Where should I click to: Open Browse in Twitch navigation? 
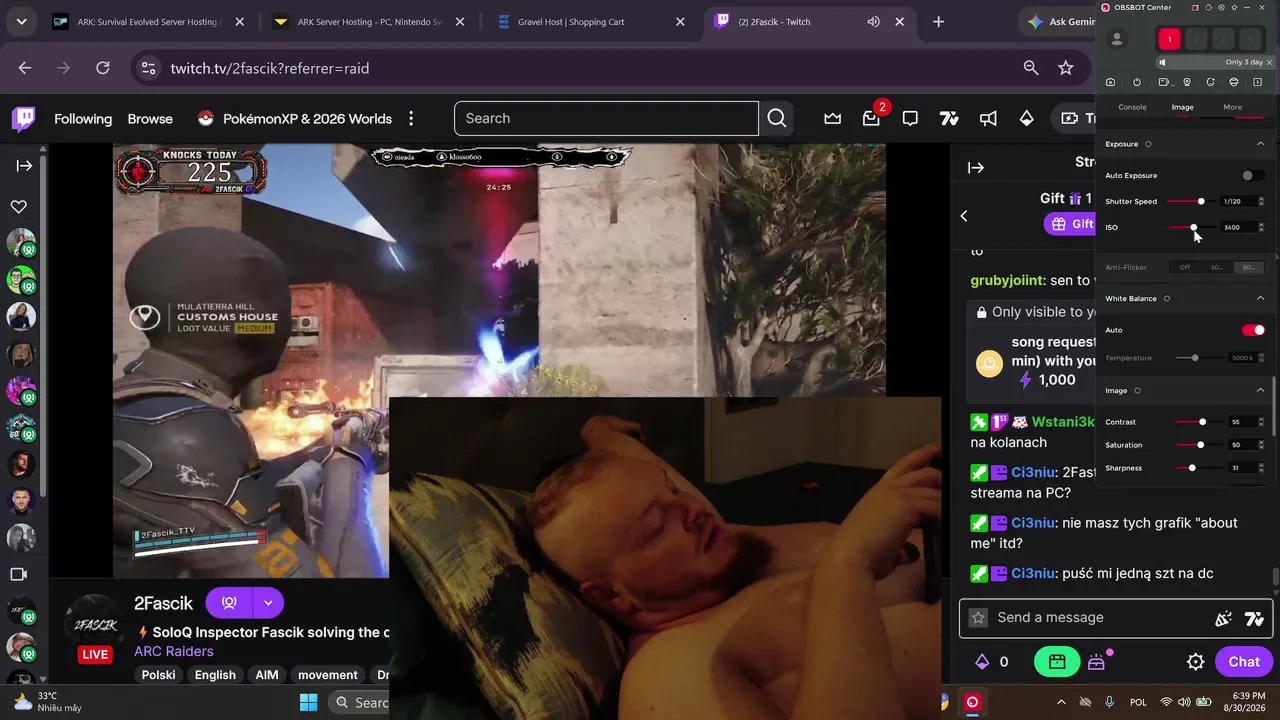(150, 119)
